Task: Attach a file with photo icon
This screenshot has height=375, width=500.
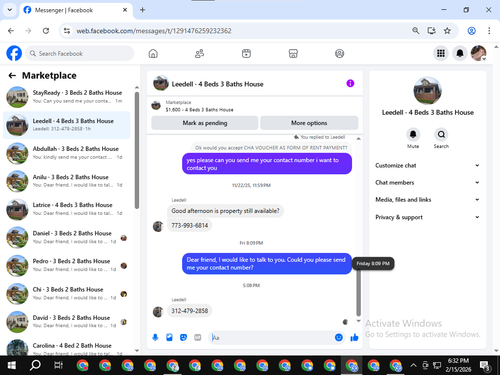Action: [x=169, y=338]
